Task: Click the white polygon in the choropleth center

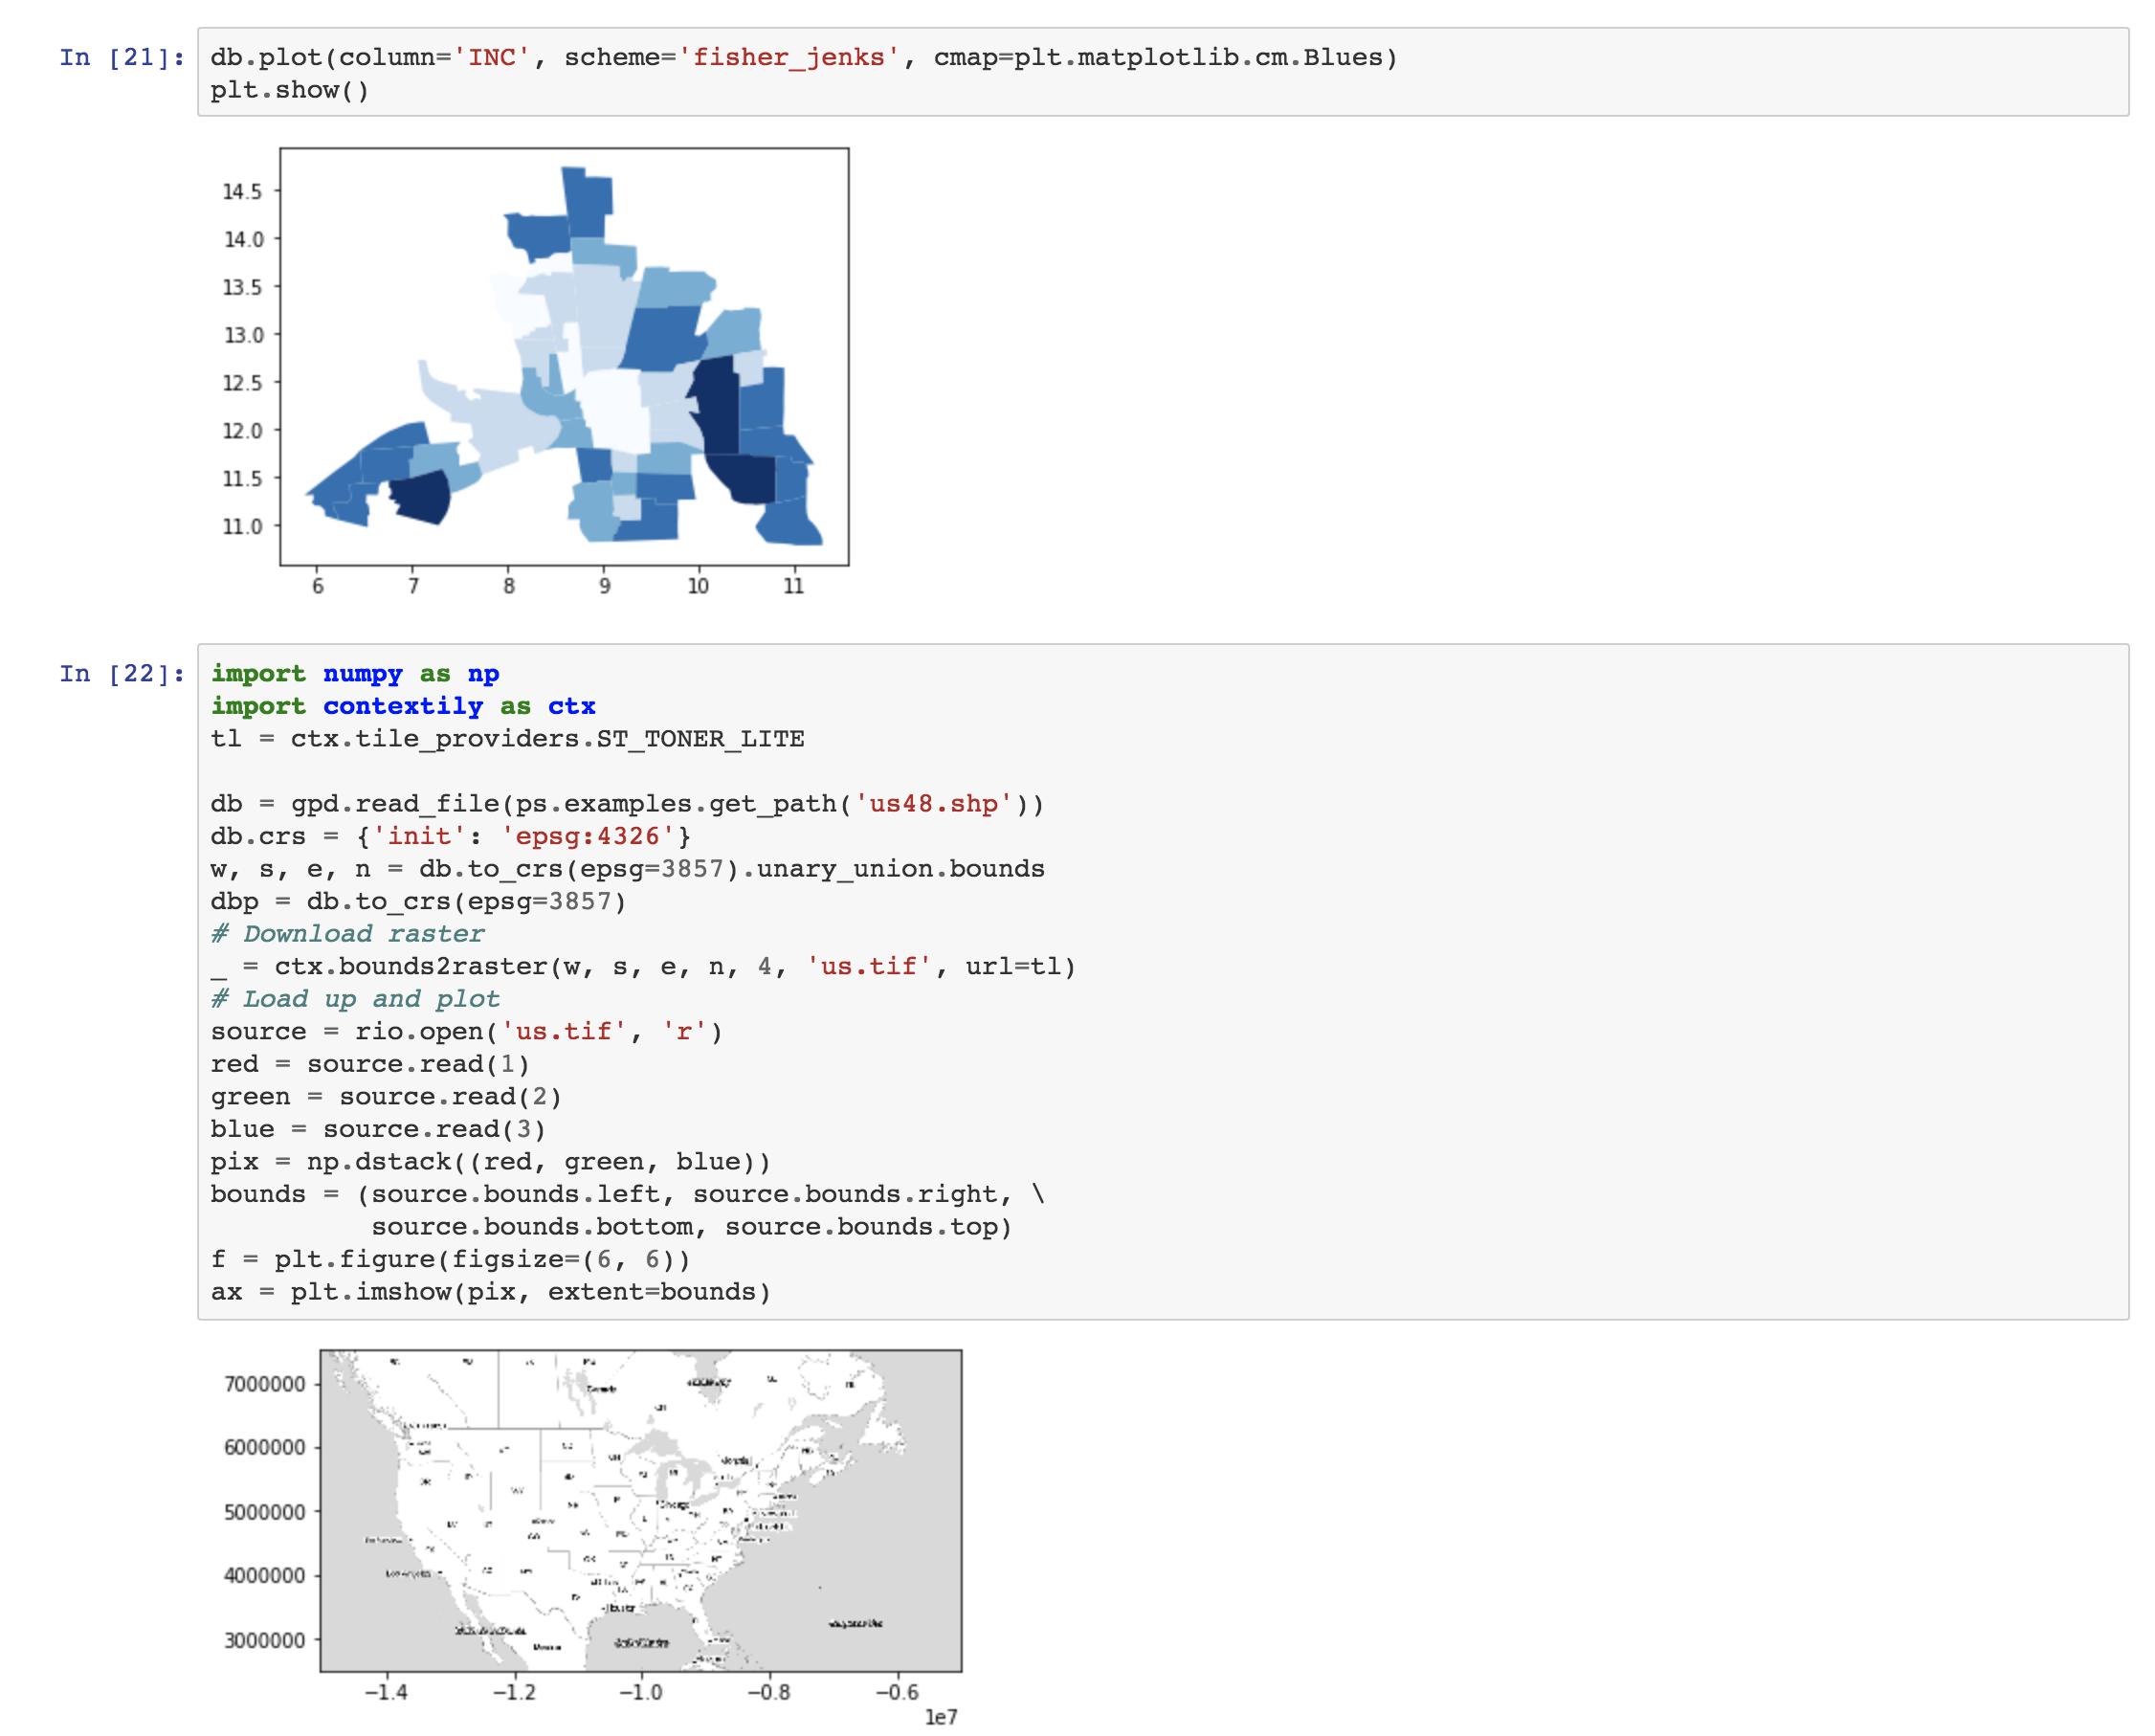Action: (x=615, y=410)
